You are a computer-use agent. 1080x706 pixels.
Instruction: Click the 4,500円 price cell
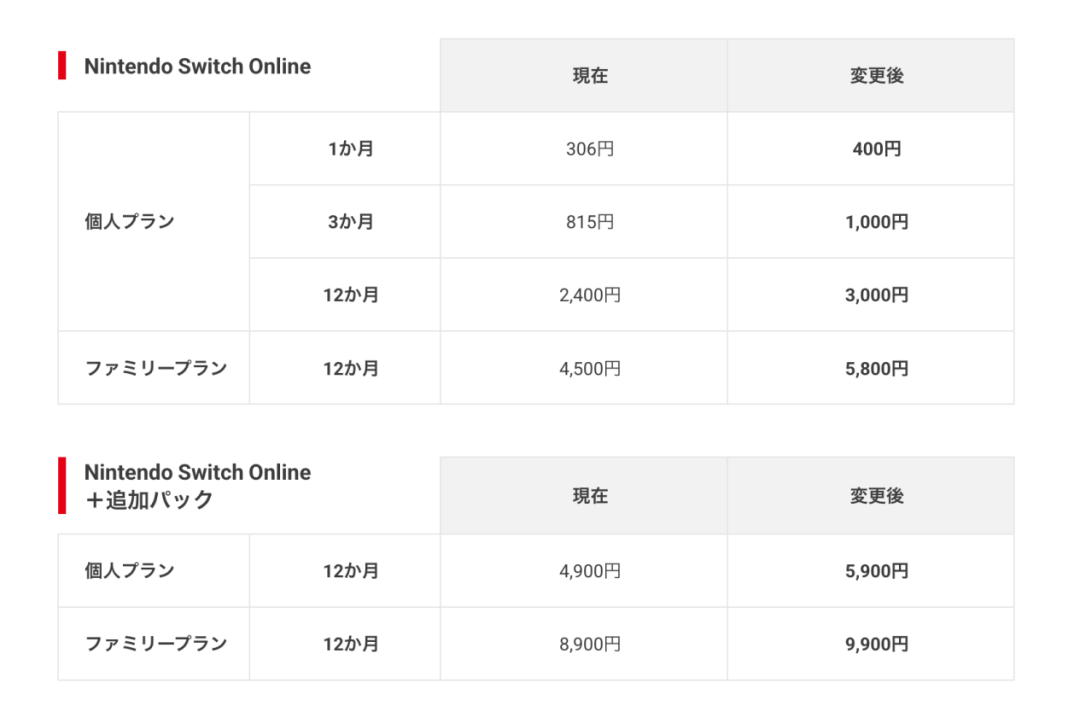(590, 368)
